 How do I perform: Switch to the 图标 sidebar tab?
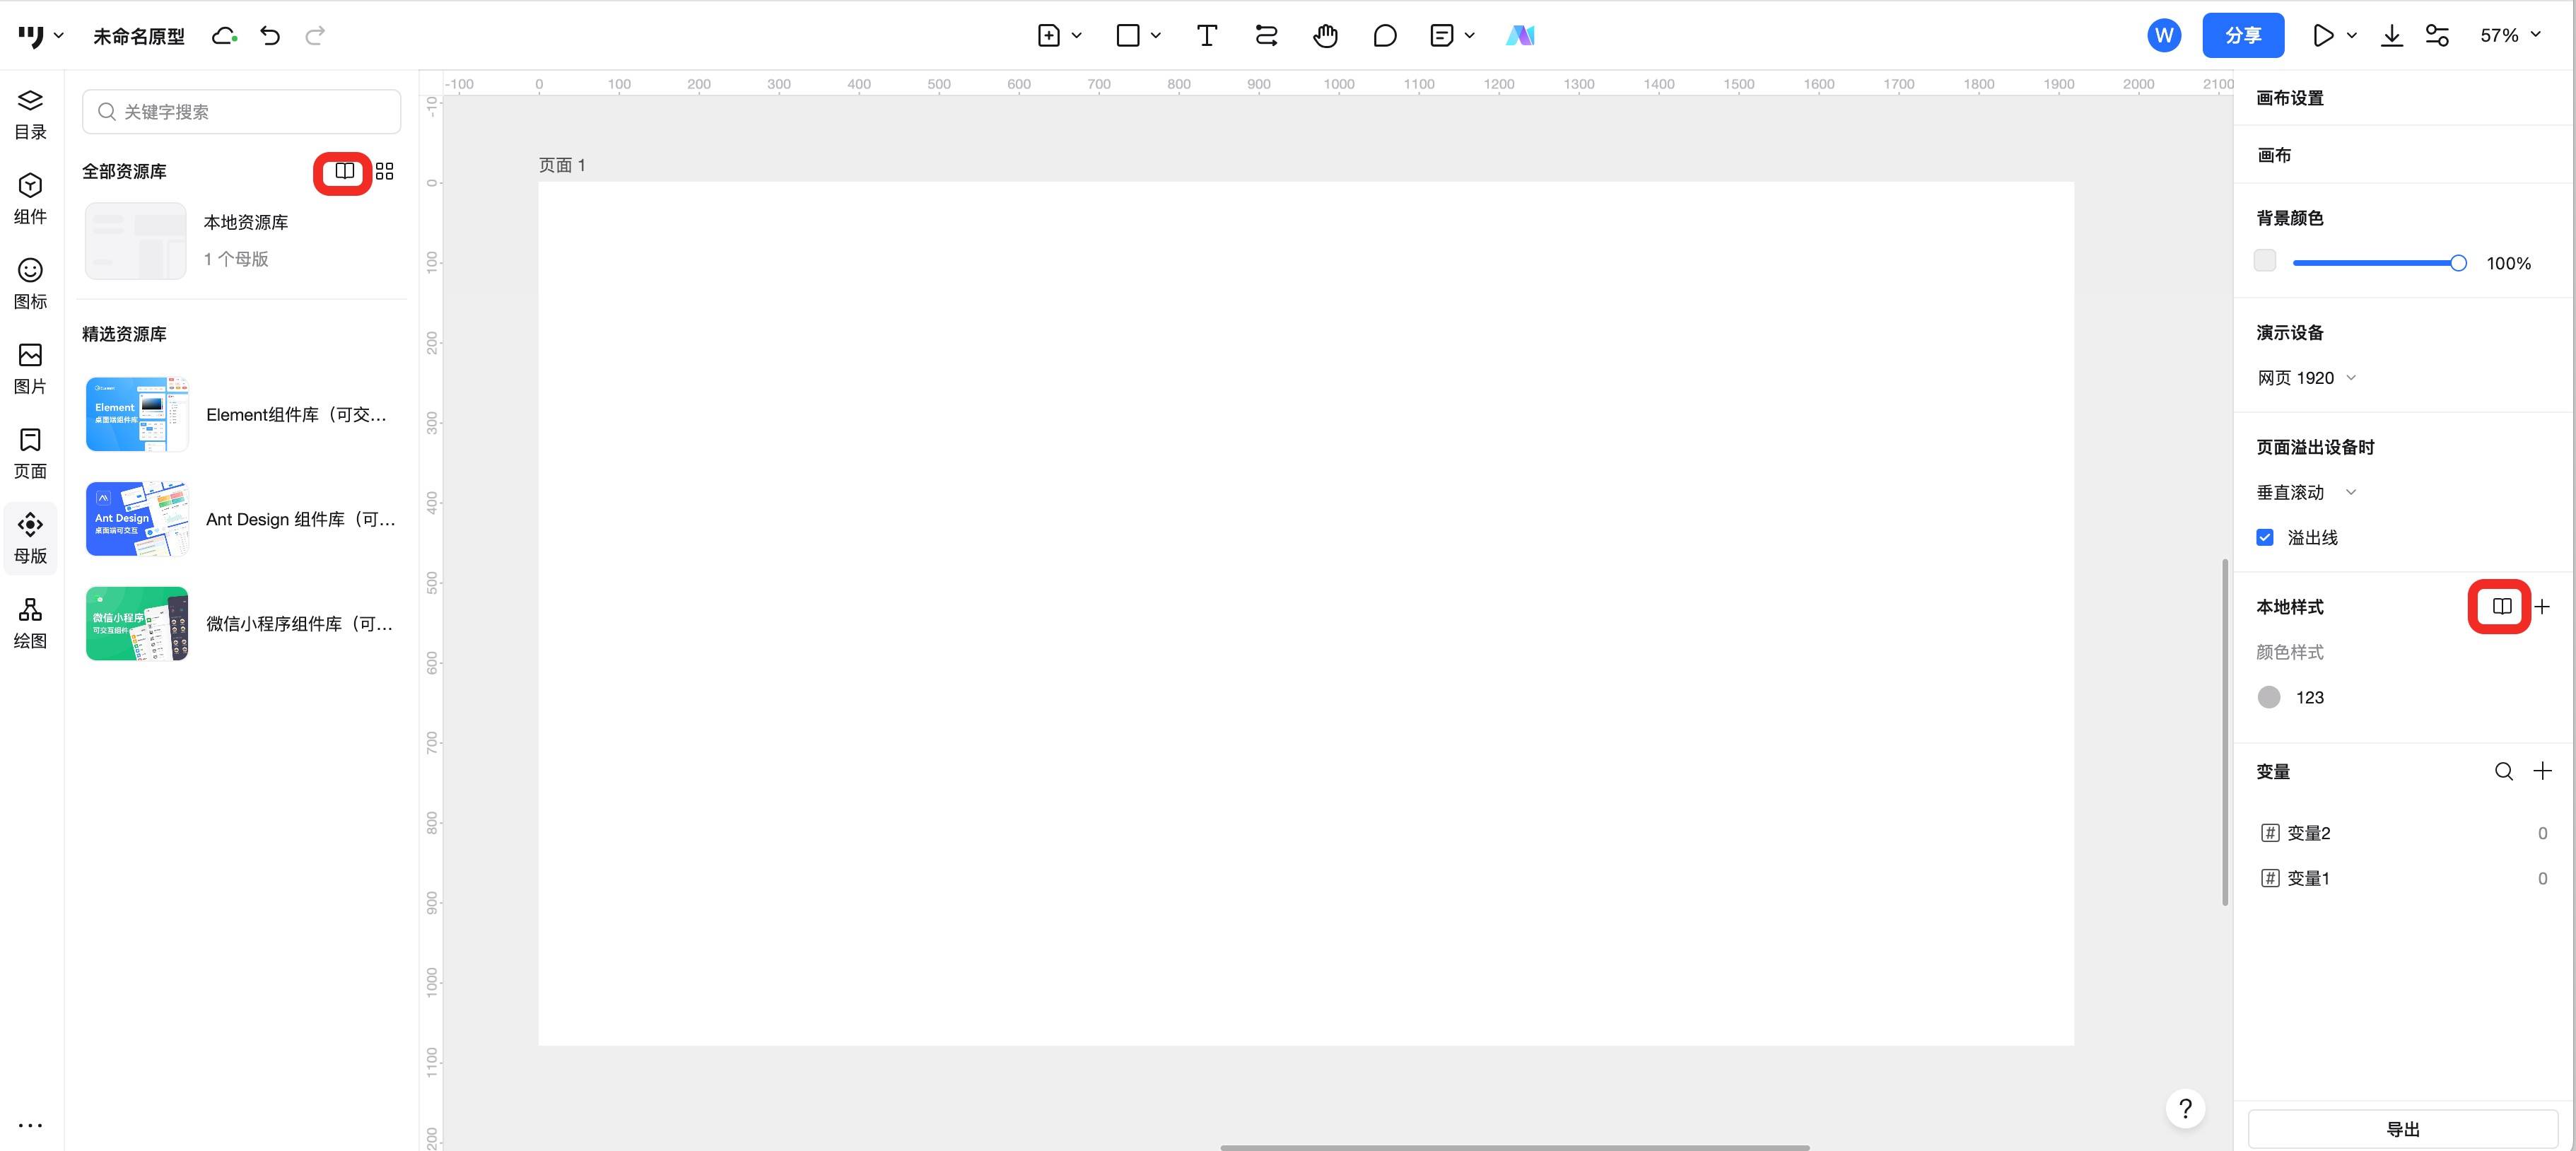tap(30, 285)
